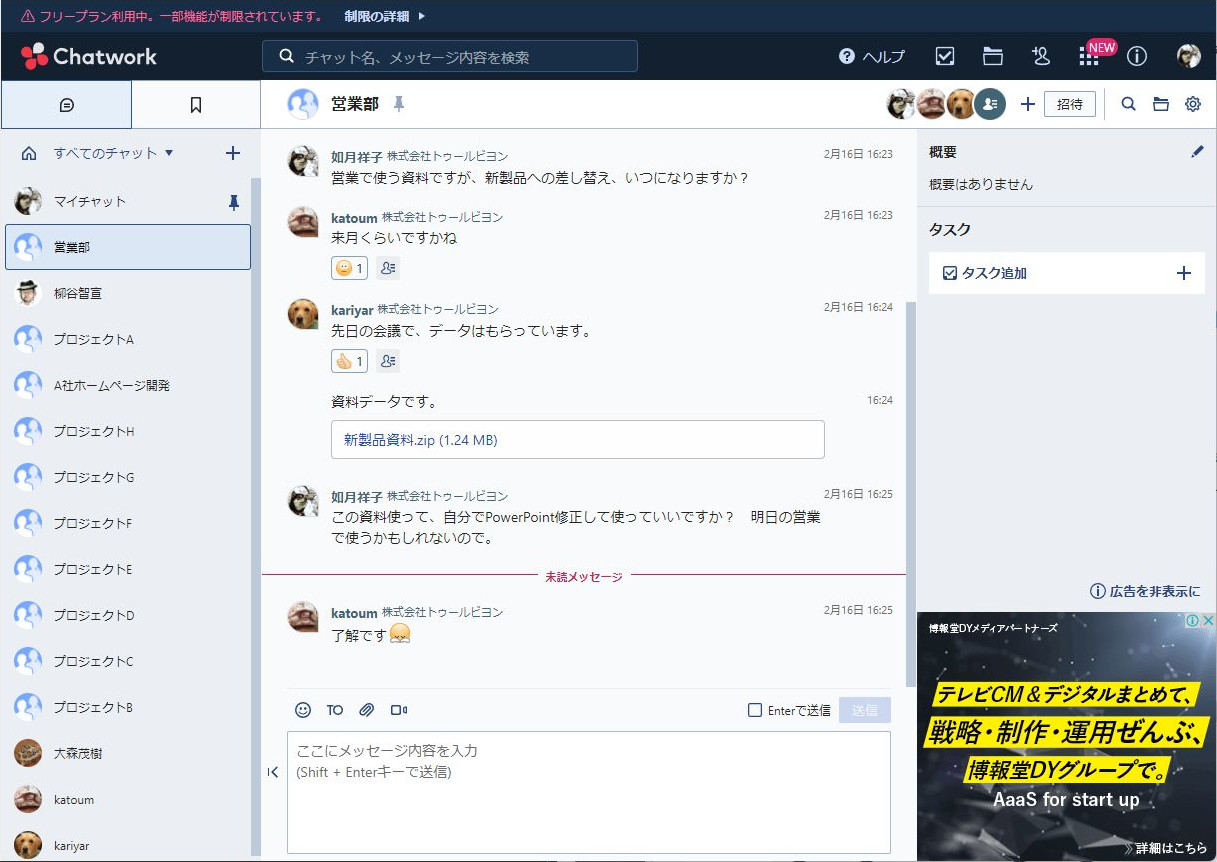
Task: Collapse the side panel with arrow beside input
Action: coord(273,772)
